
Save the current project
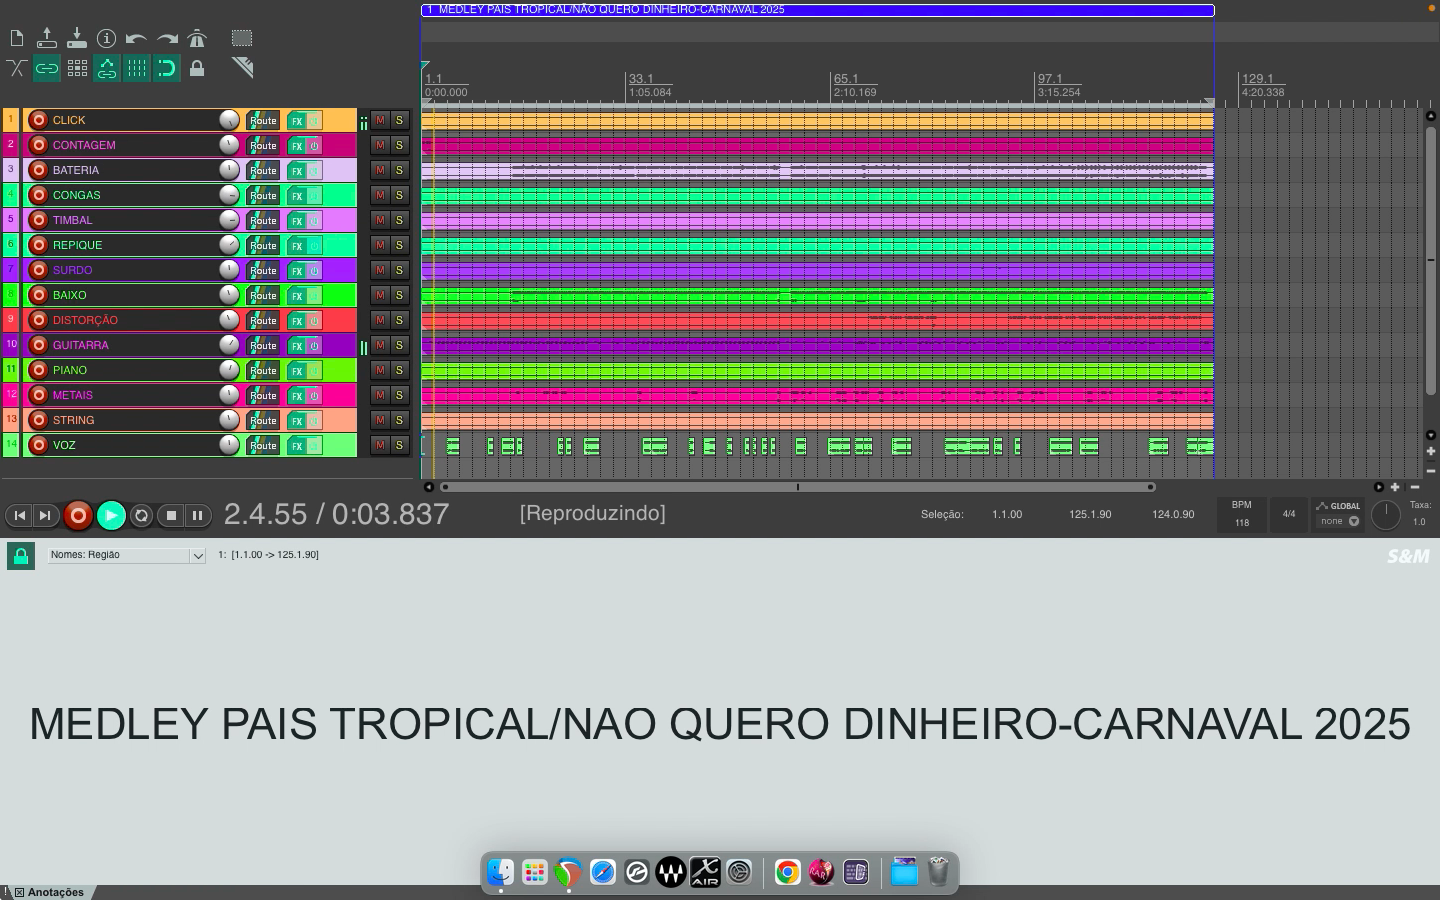[76, 37]
